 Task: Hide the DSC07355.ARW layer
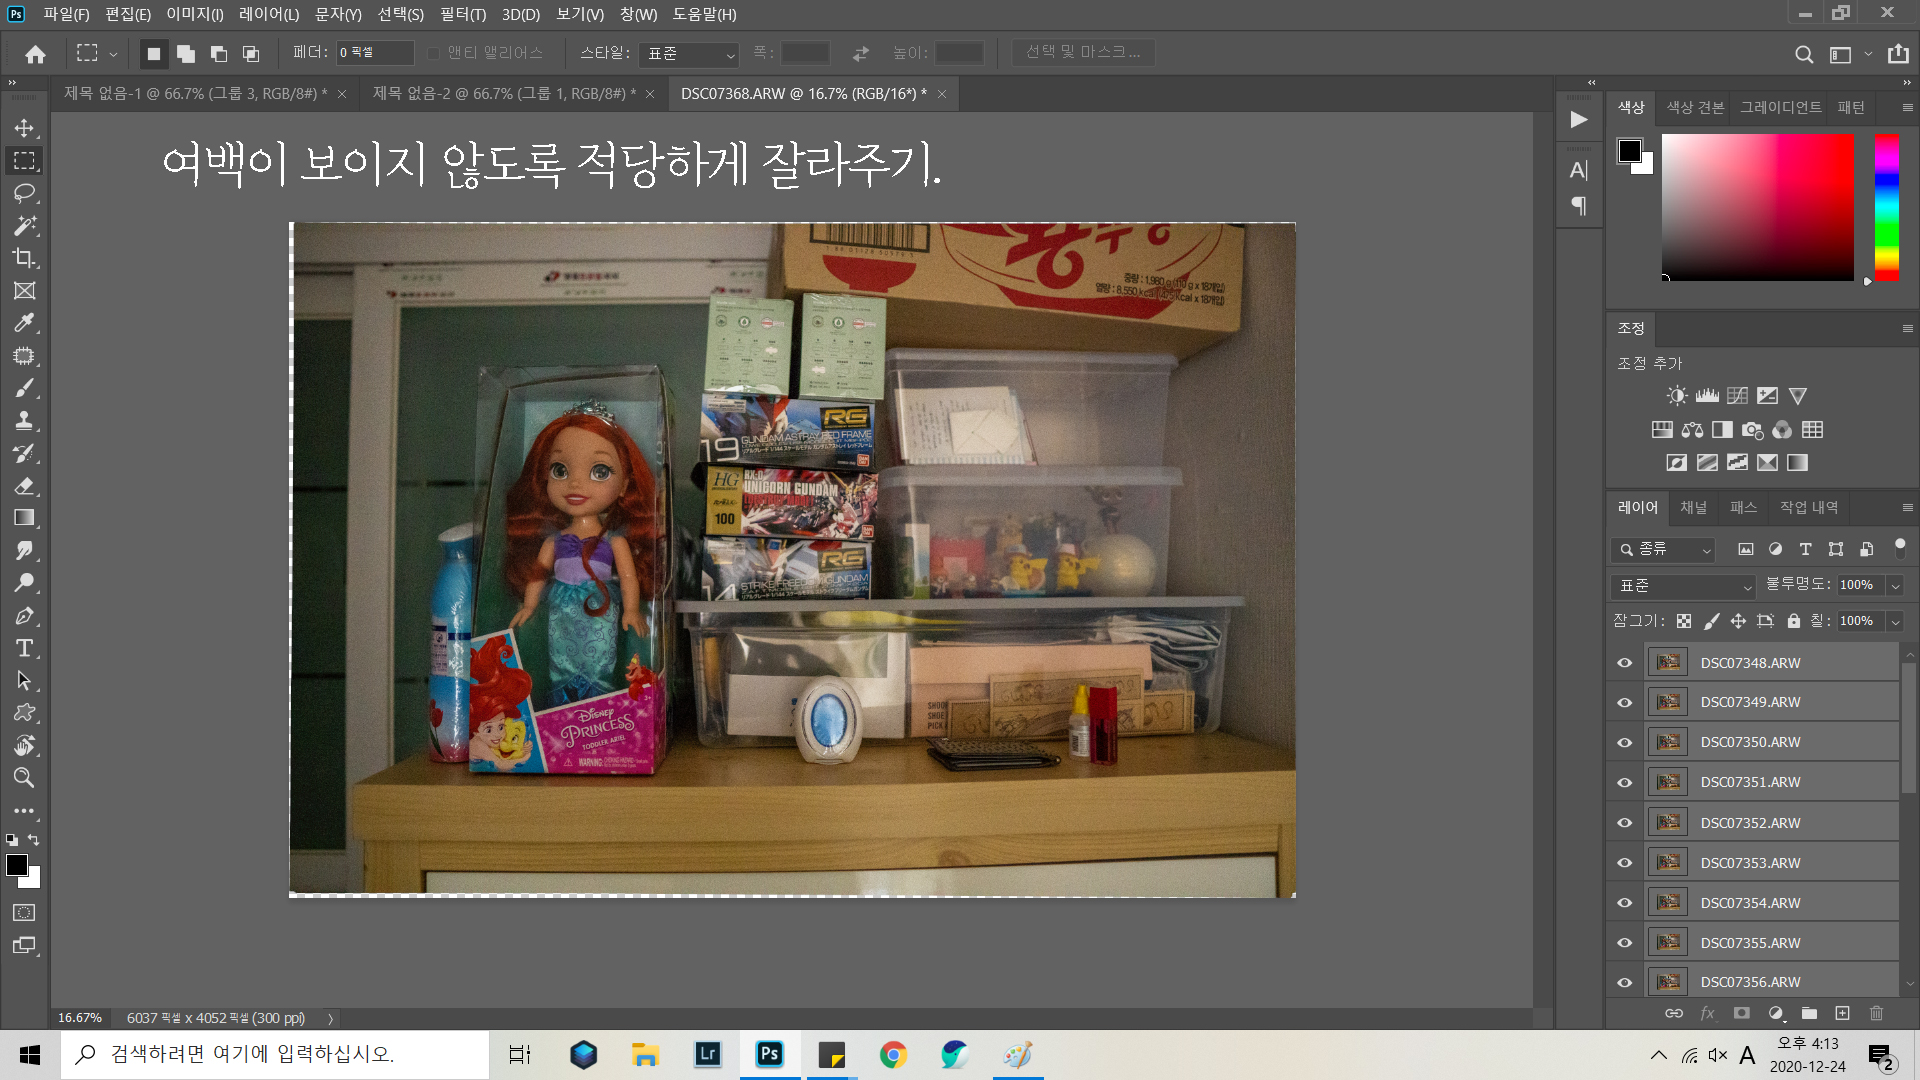[x=1624, y=943]
